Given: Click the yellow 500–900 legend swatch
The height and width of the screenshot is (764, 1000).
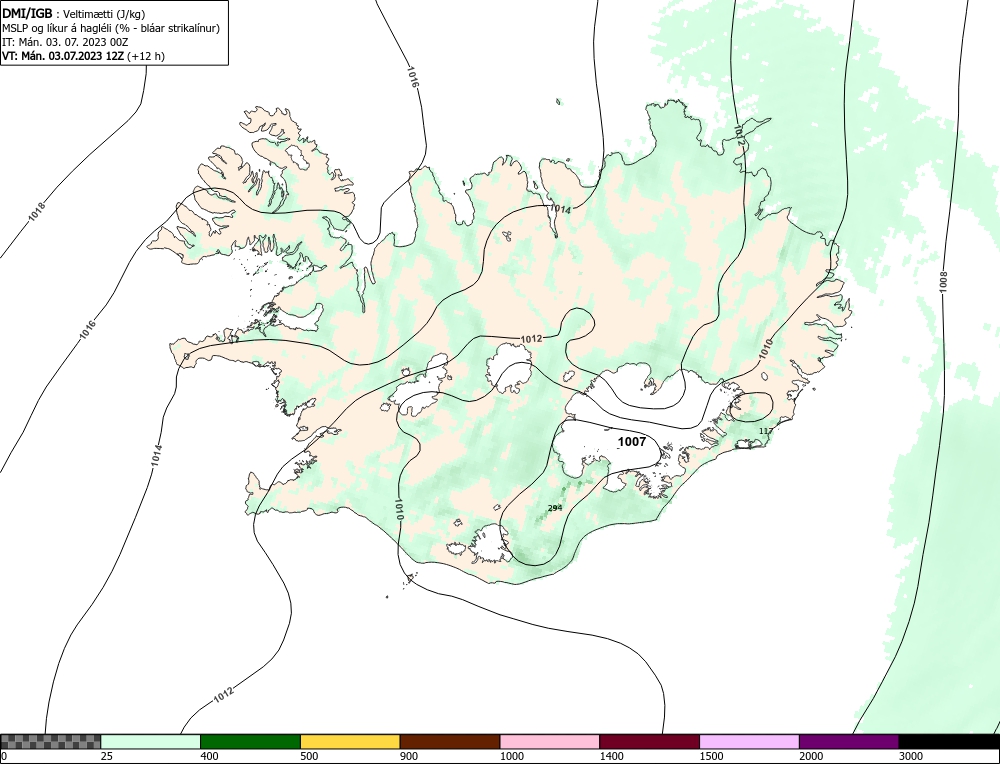Looking at the screenshot, I should (x=350, y=742).
